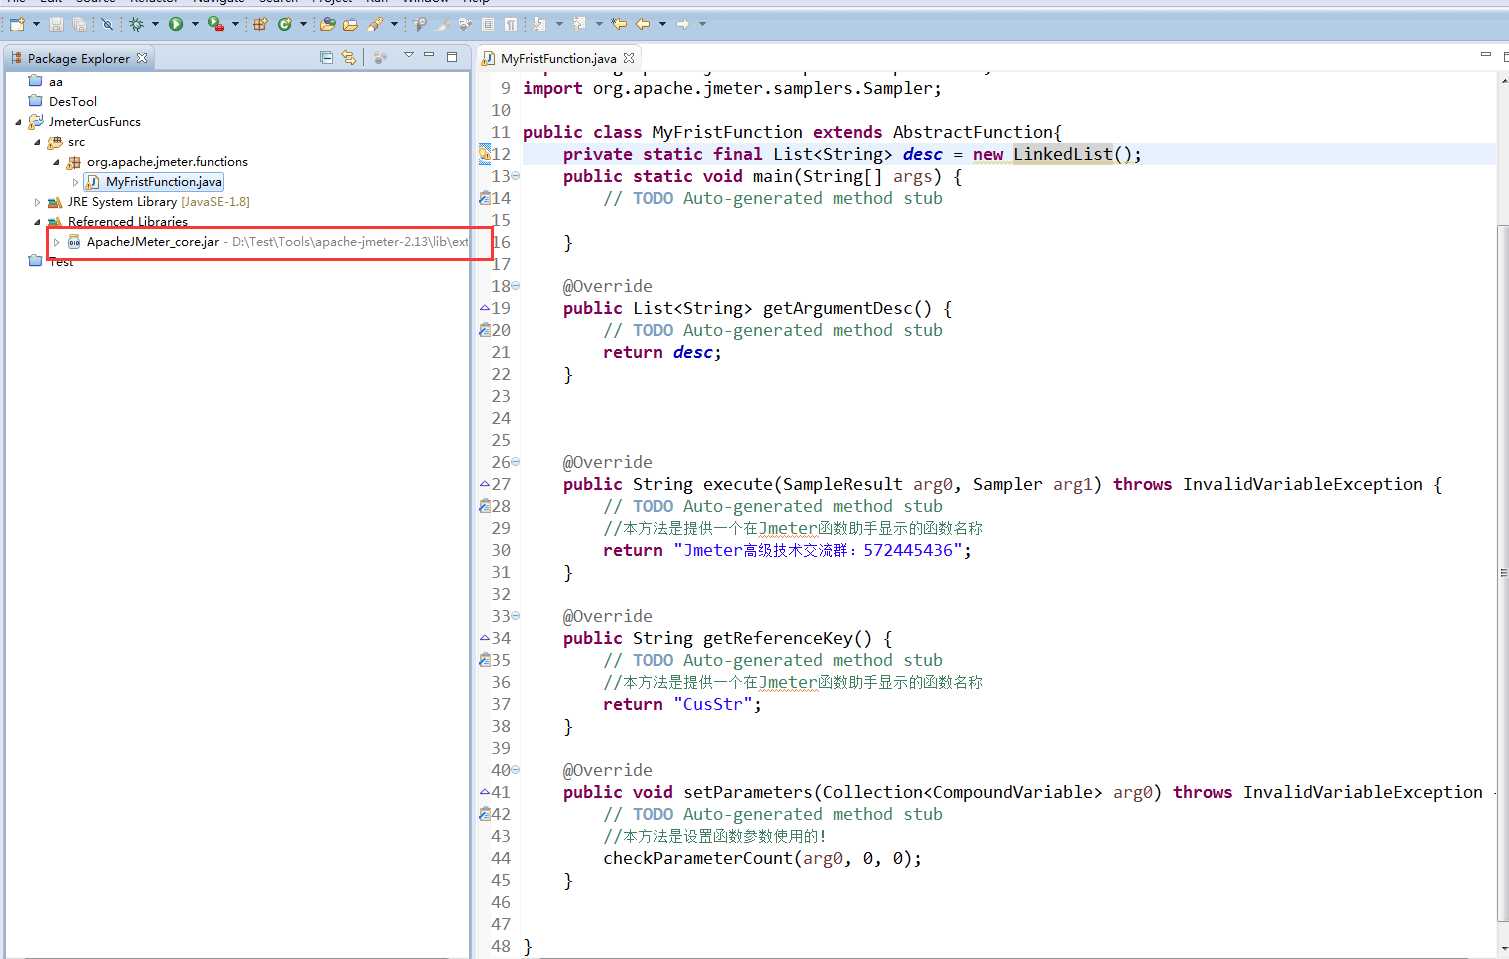Select org.apache.jmeter.functions package label
Image resolution: width=1509 pixels, height=959 pixels.
[x=167, y=162]
